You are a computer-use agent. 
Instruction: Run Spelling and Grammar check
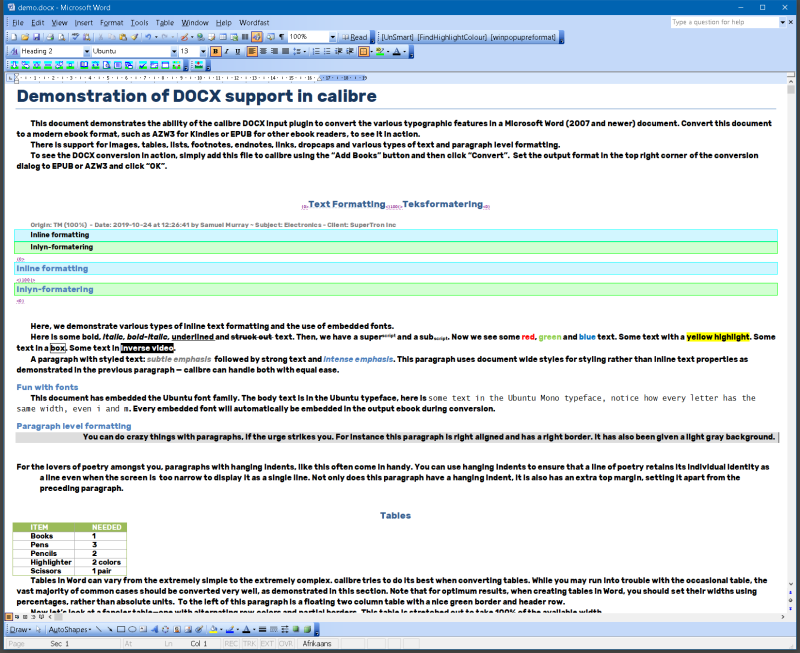point(76,37)
